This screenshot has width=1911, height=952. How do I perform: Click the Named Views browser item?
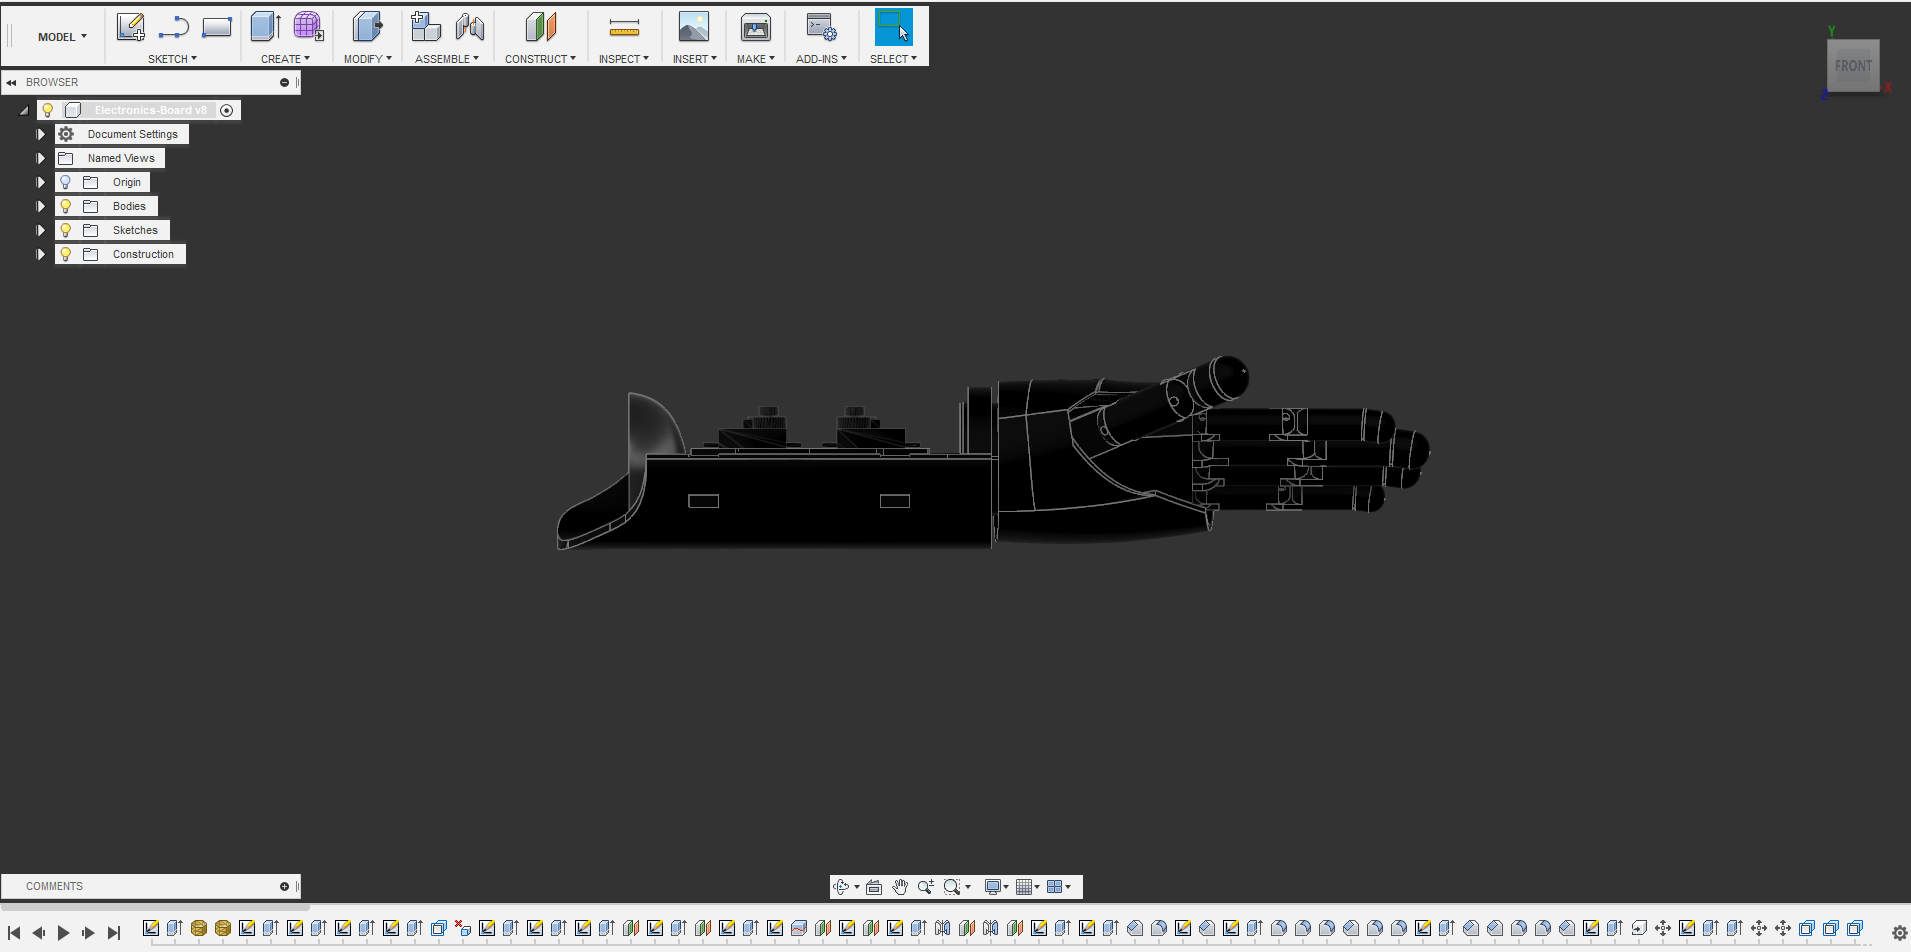pos(120,158)
